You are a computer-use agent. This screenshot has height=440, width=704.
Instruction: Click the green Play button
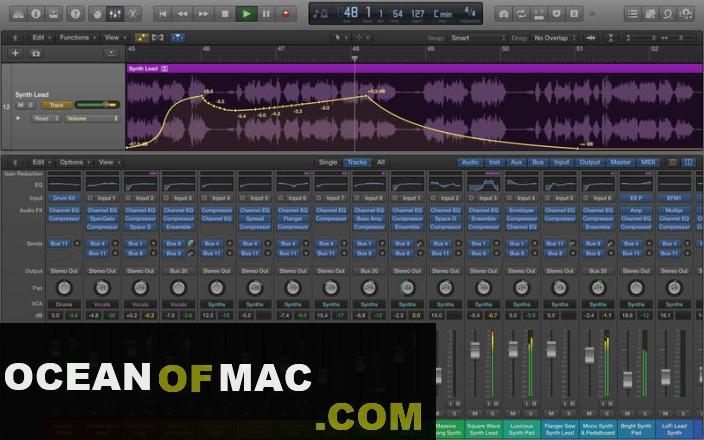pyautogui.click(x=246, y=14)
